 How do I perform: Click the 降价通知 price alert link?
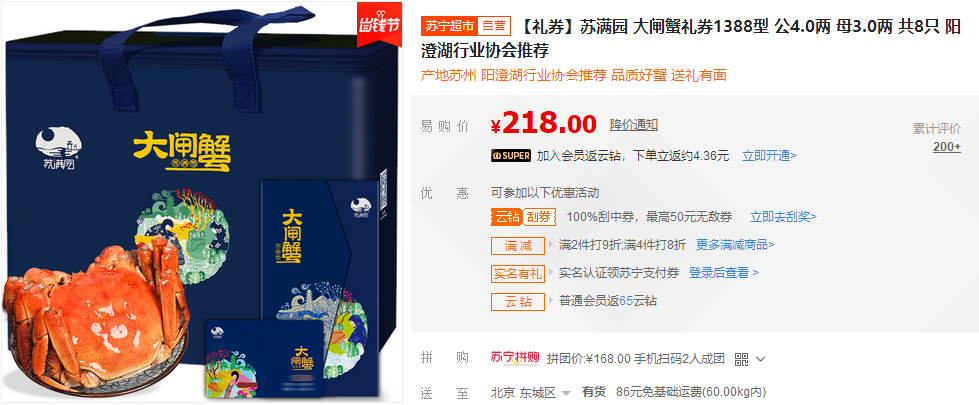[634, 125]
